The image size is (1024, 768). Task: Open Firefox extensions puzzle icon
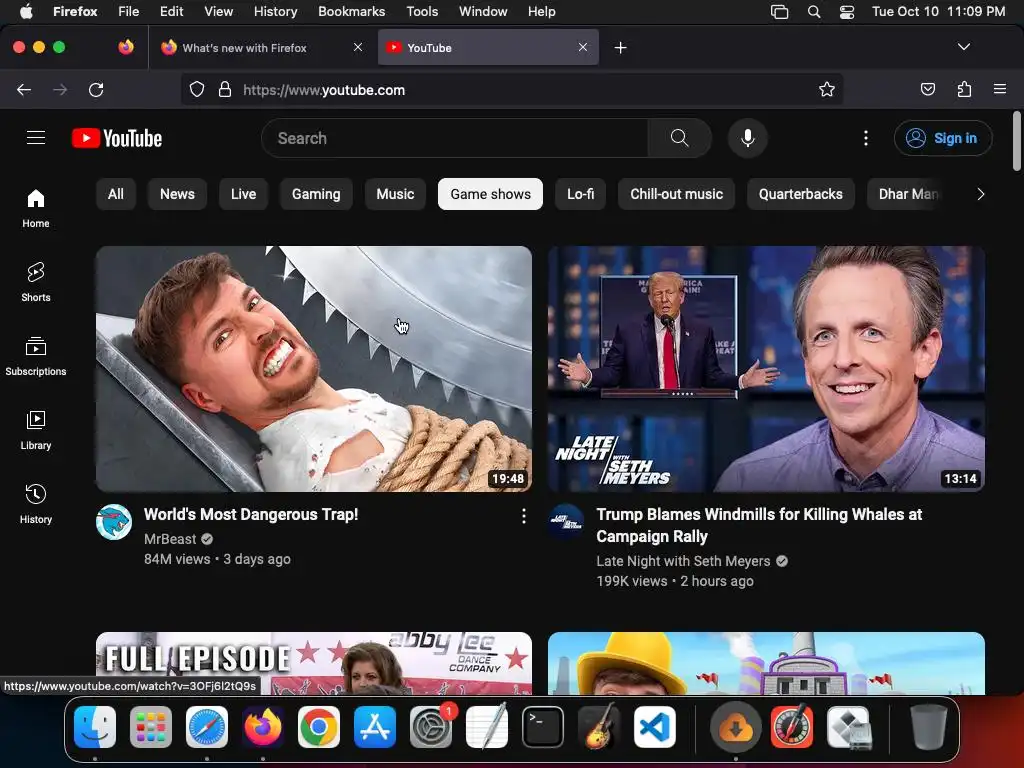964,89
